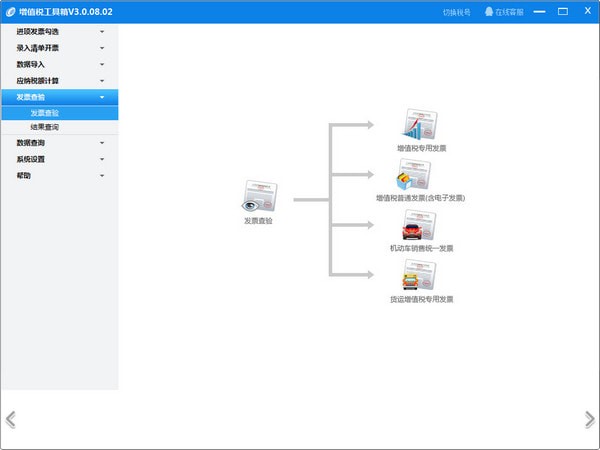The width and height of the screenshot is (600, 450).
Task: Open the 系统设置 sidebar menu
Action: pos(59,159)
